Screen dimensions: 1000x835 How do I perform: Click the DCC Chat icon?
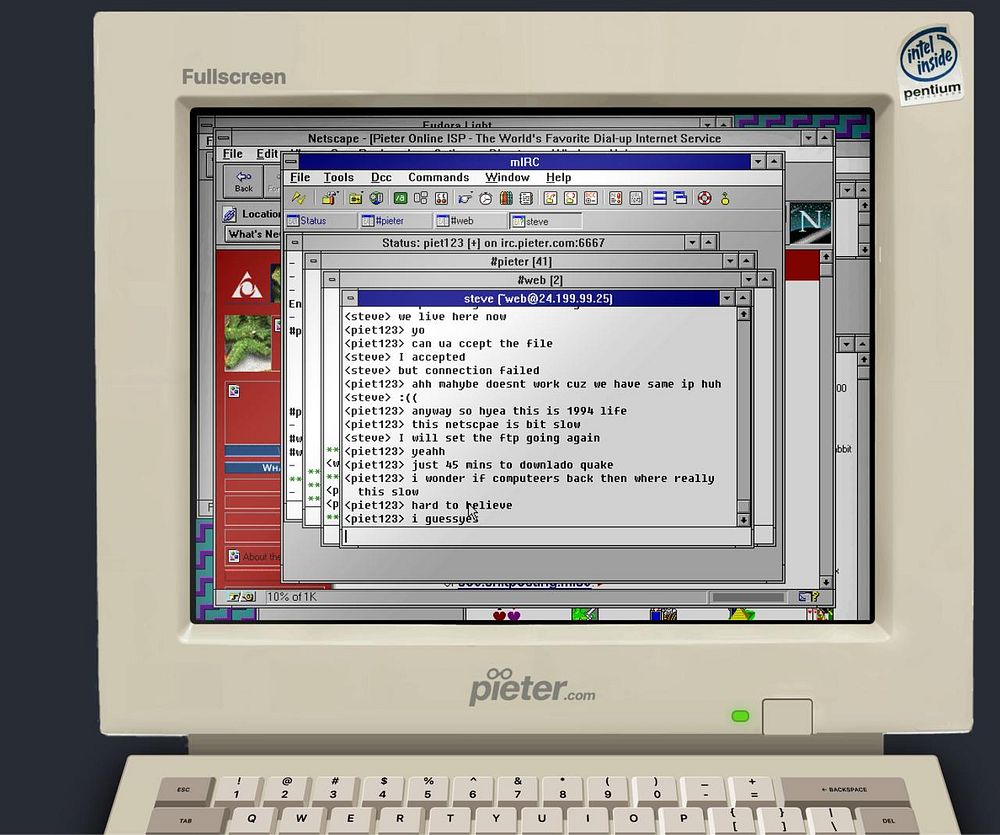tap(571, 198)
